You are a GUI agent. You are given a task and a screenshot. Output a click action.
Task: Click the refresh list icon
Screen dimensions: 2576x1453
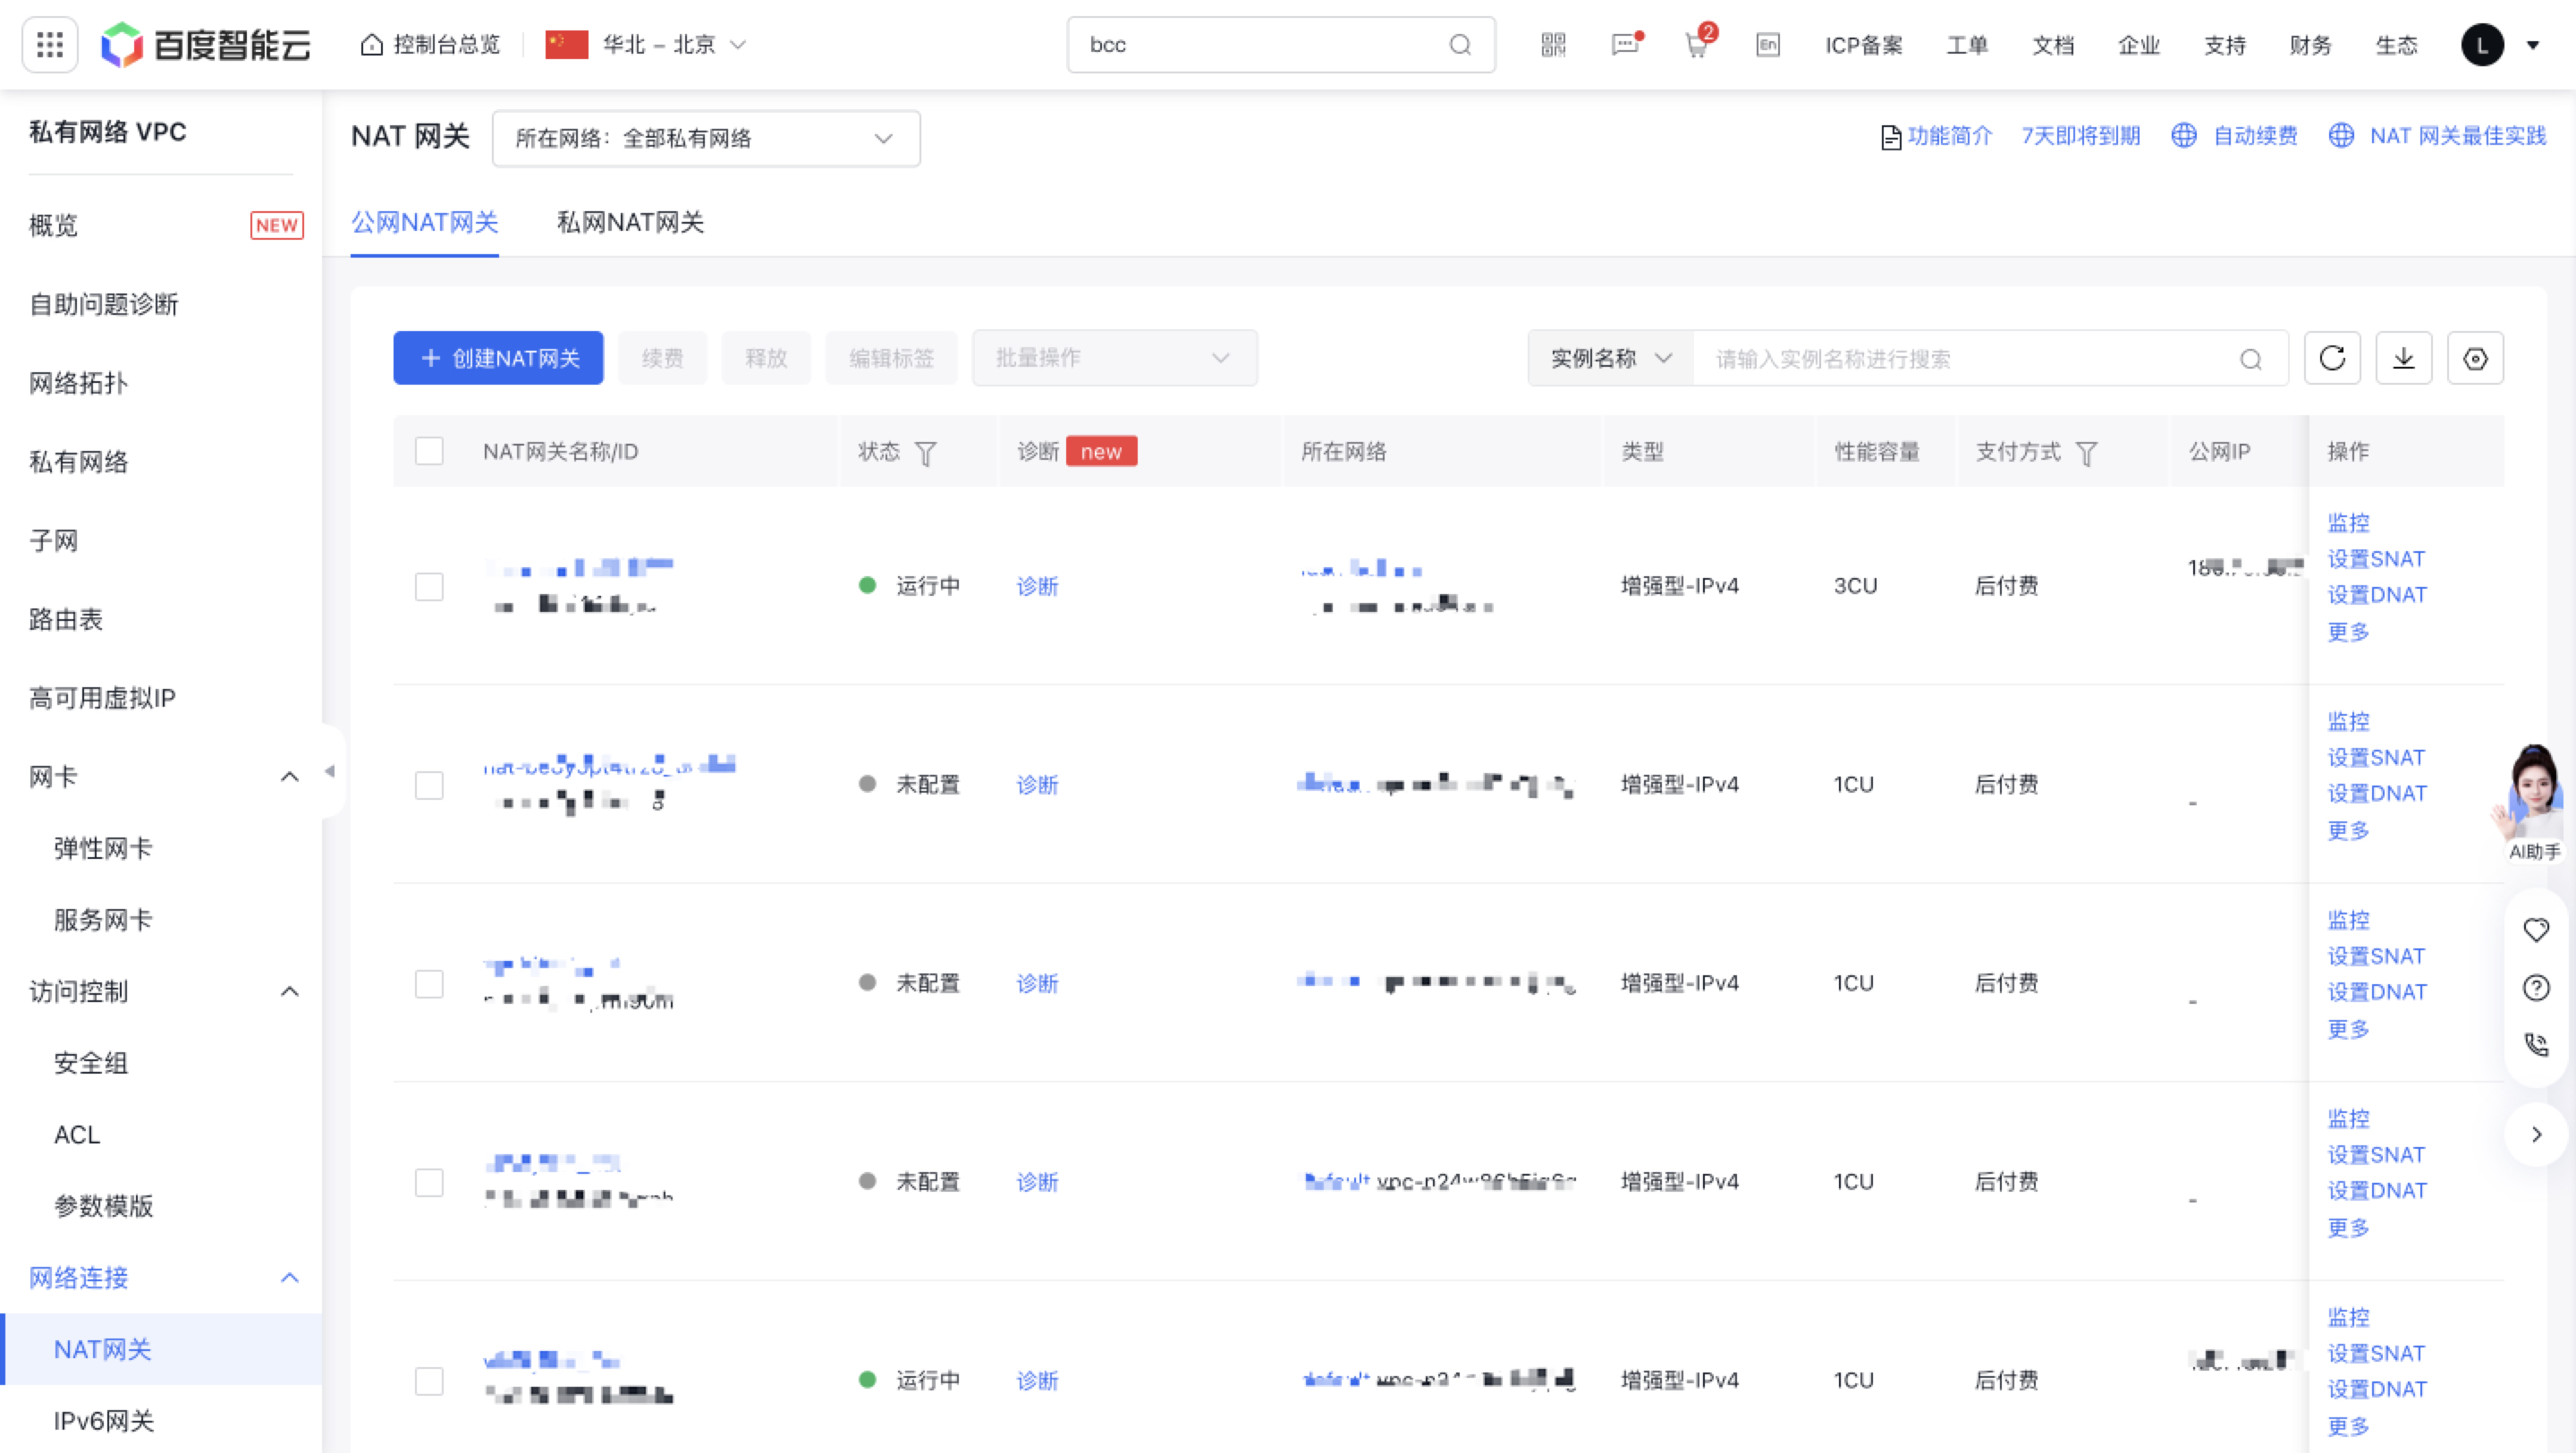2332,358
